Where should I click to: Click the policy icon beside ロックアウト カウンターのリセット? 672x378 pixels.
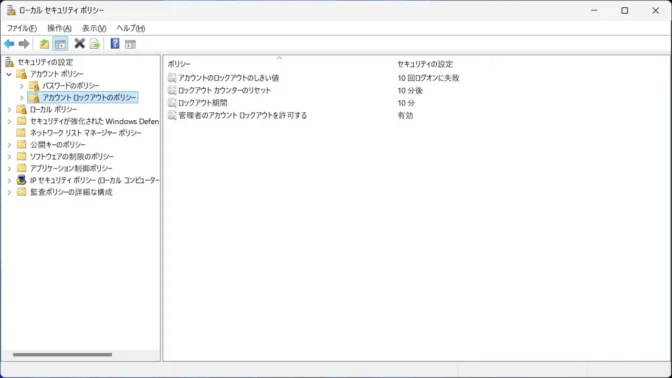click(x=172, y=90)
